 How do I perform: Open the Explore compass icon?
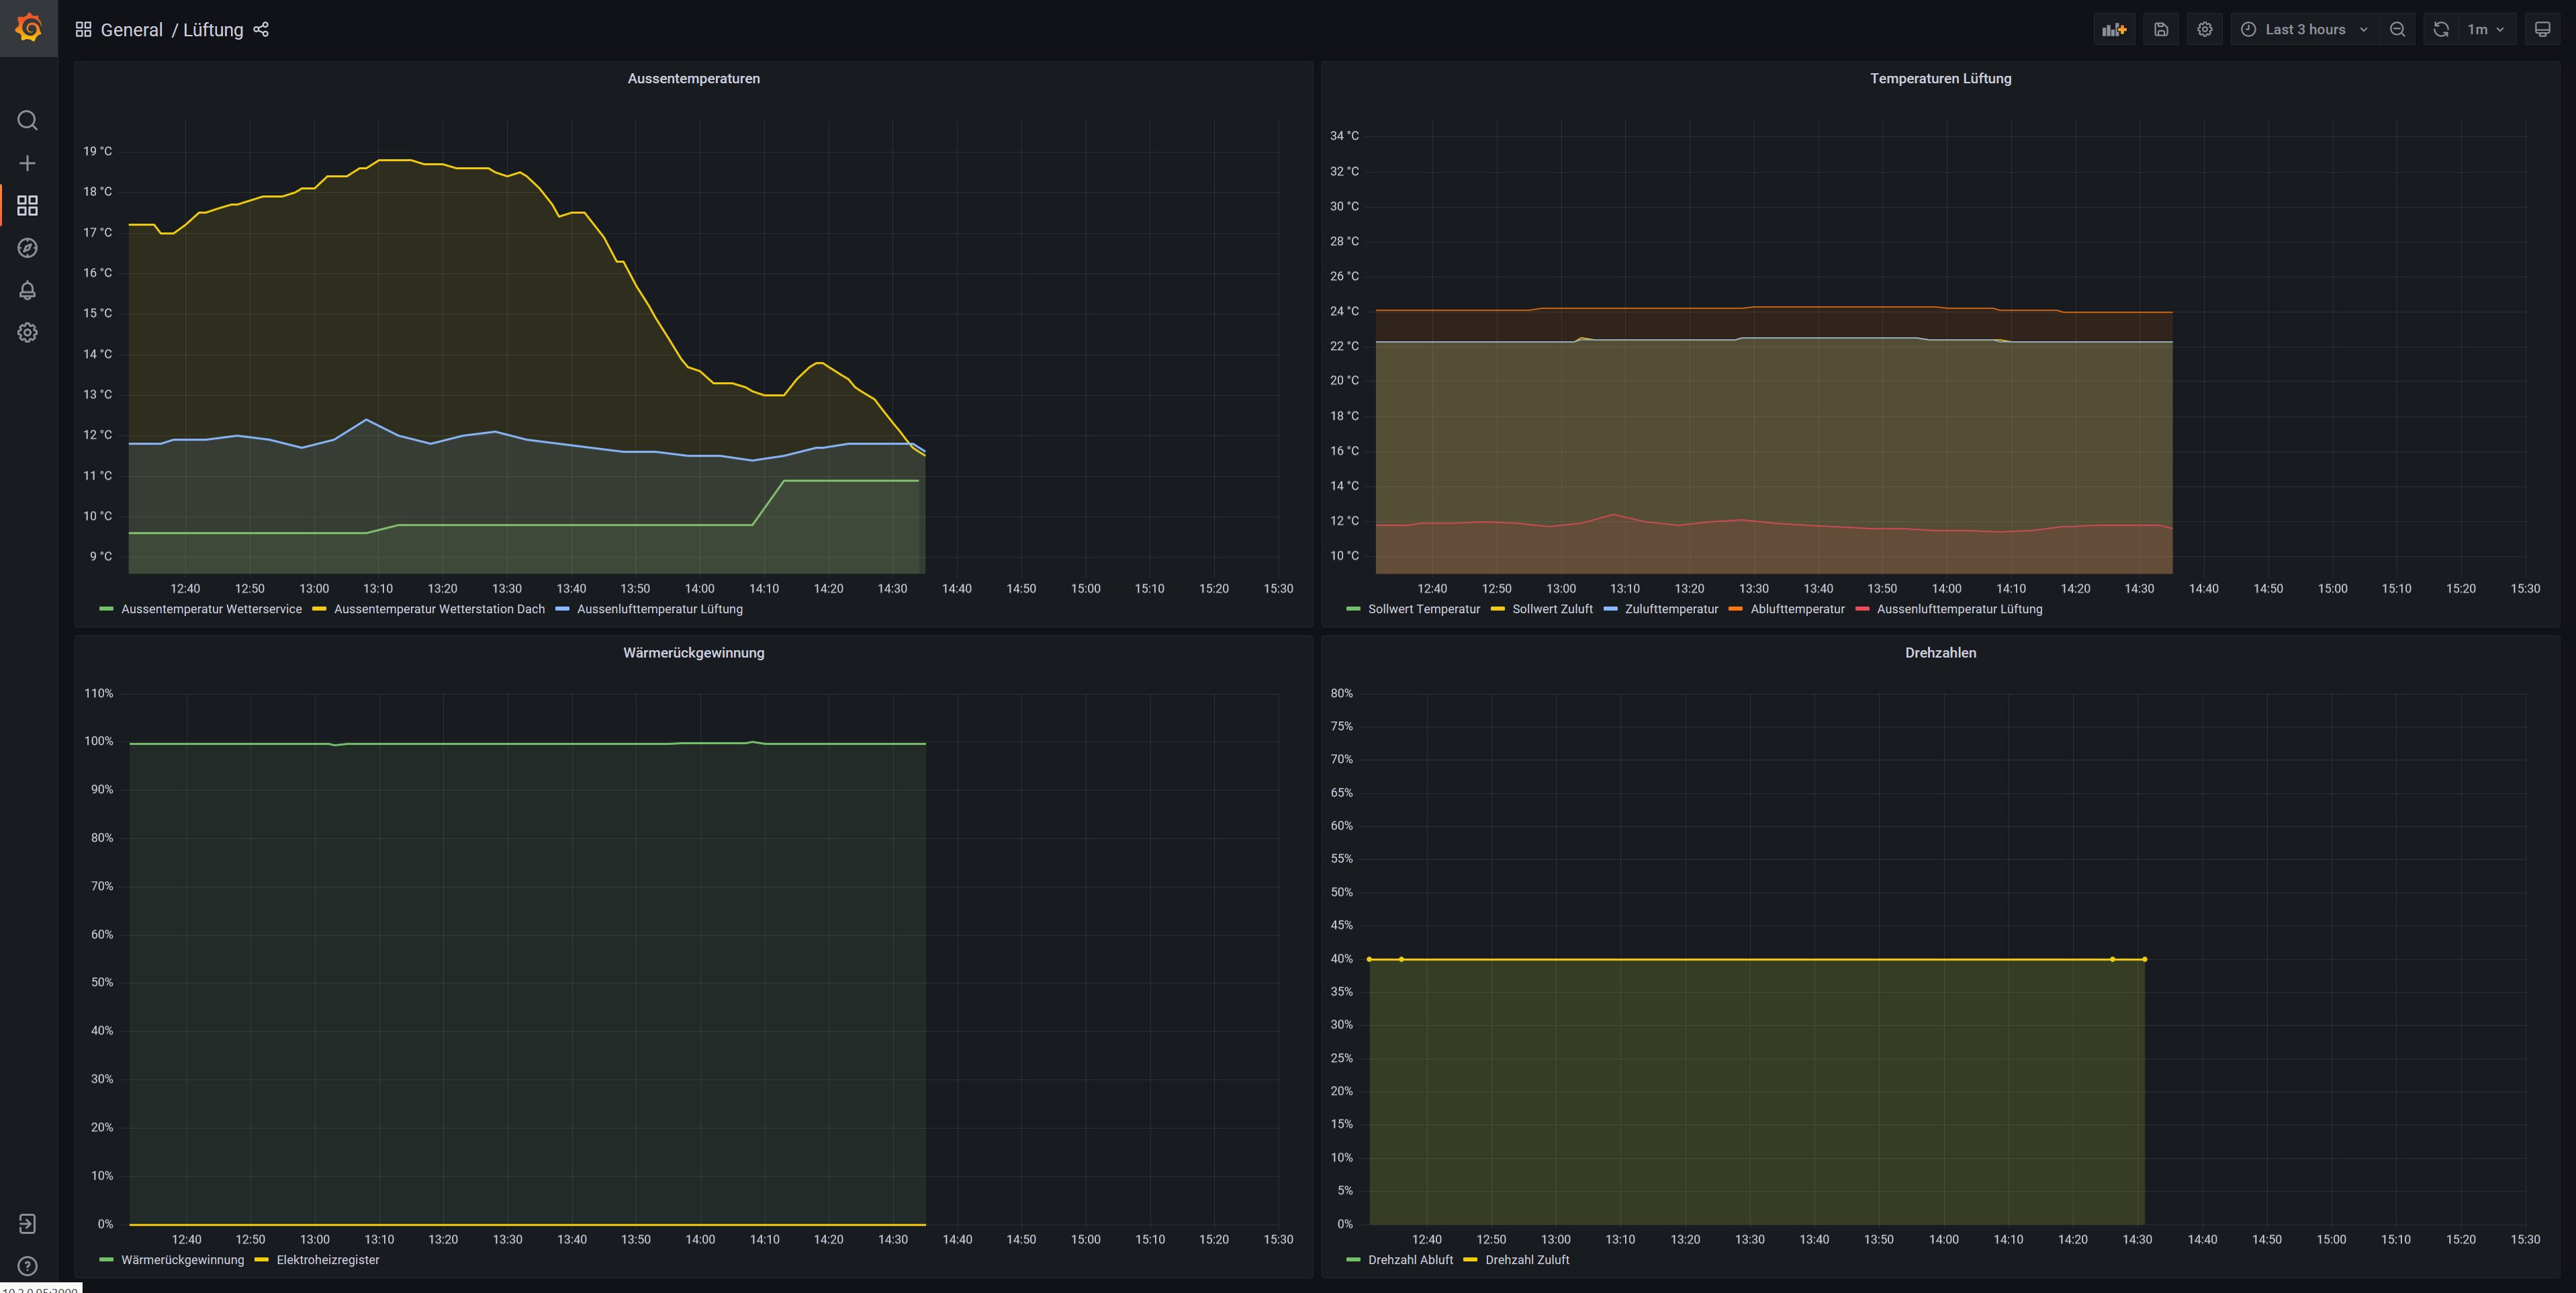click(x=28, y=248)
